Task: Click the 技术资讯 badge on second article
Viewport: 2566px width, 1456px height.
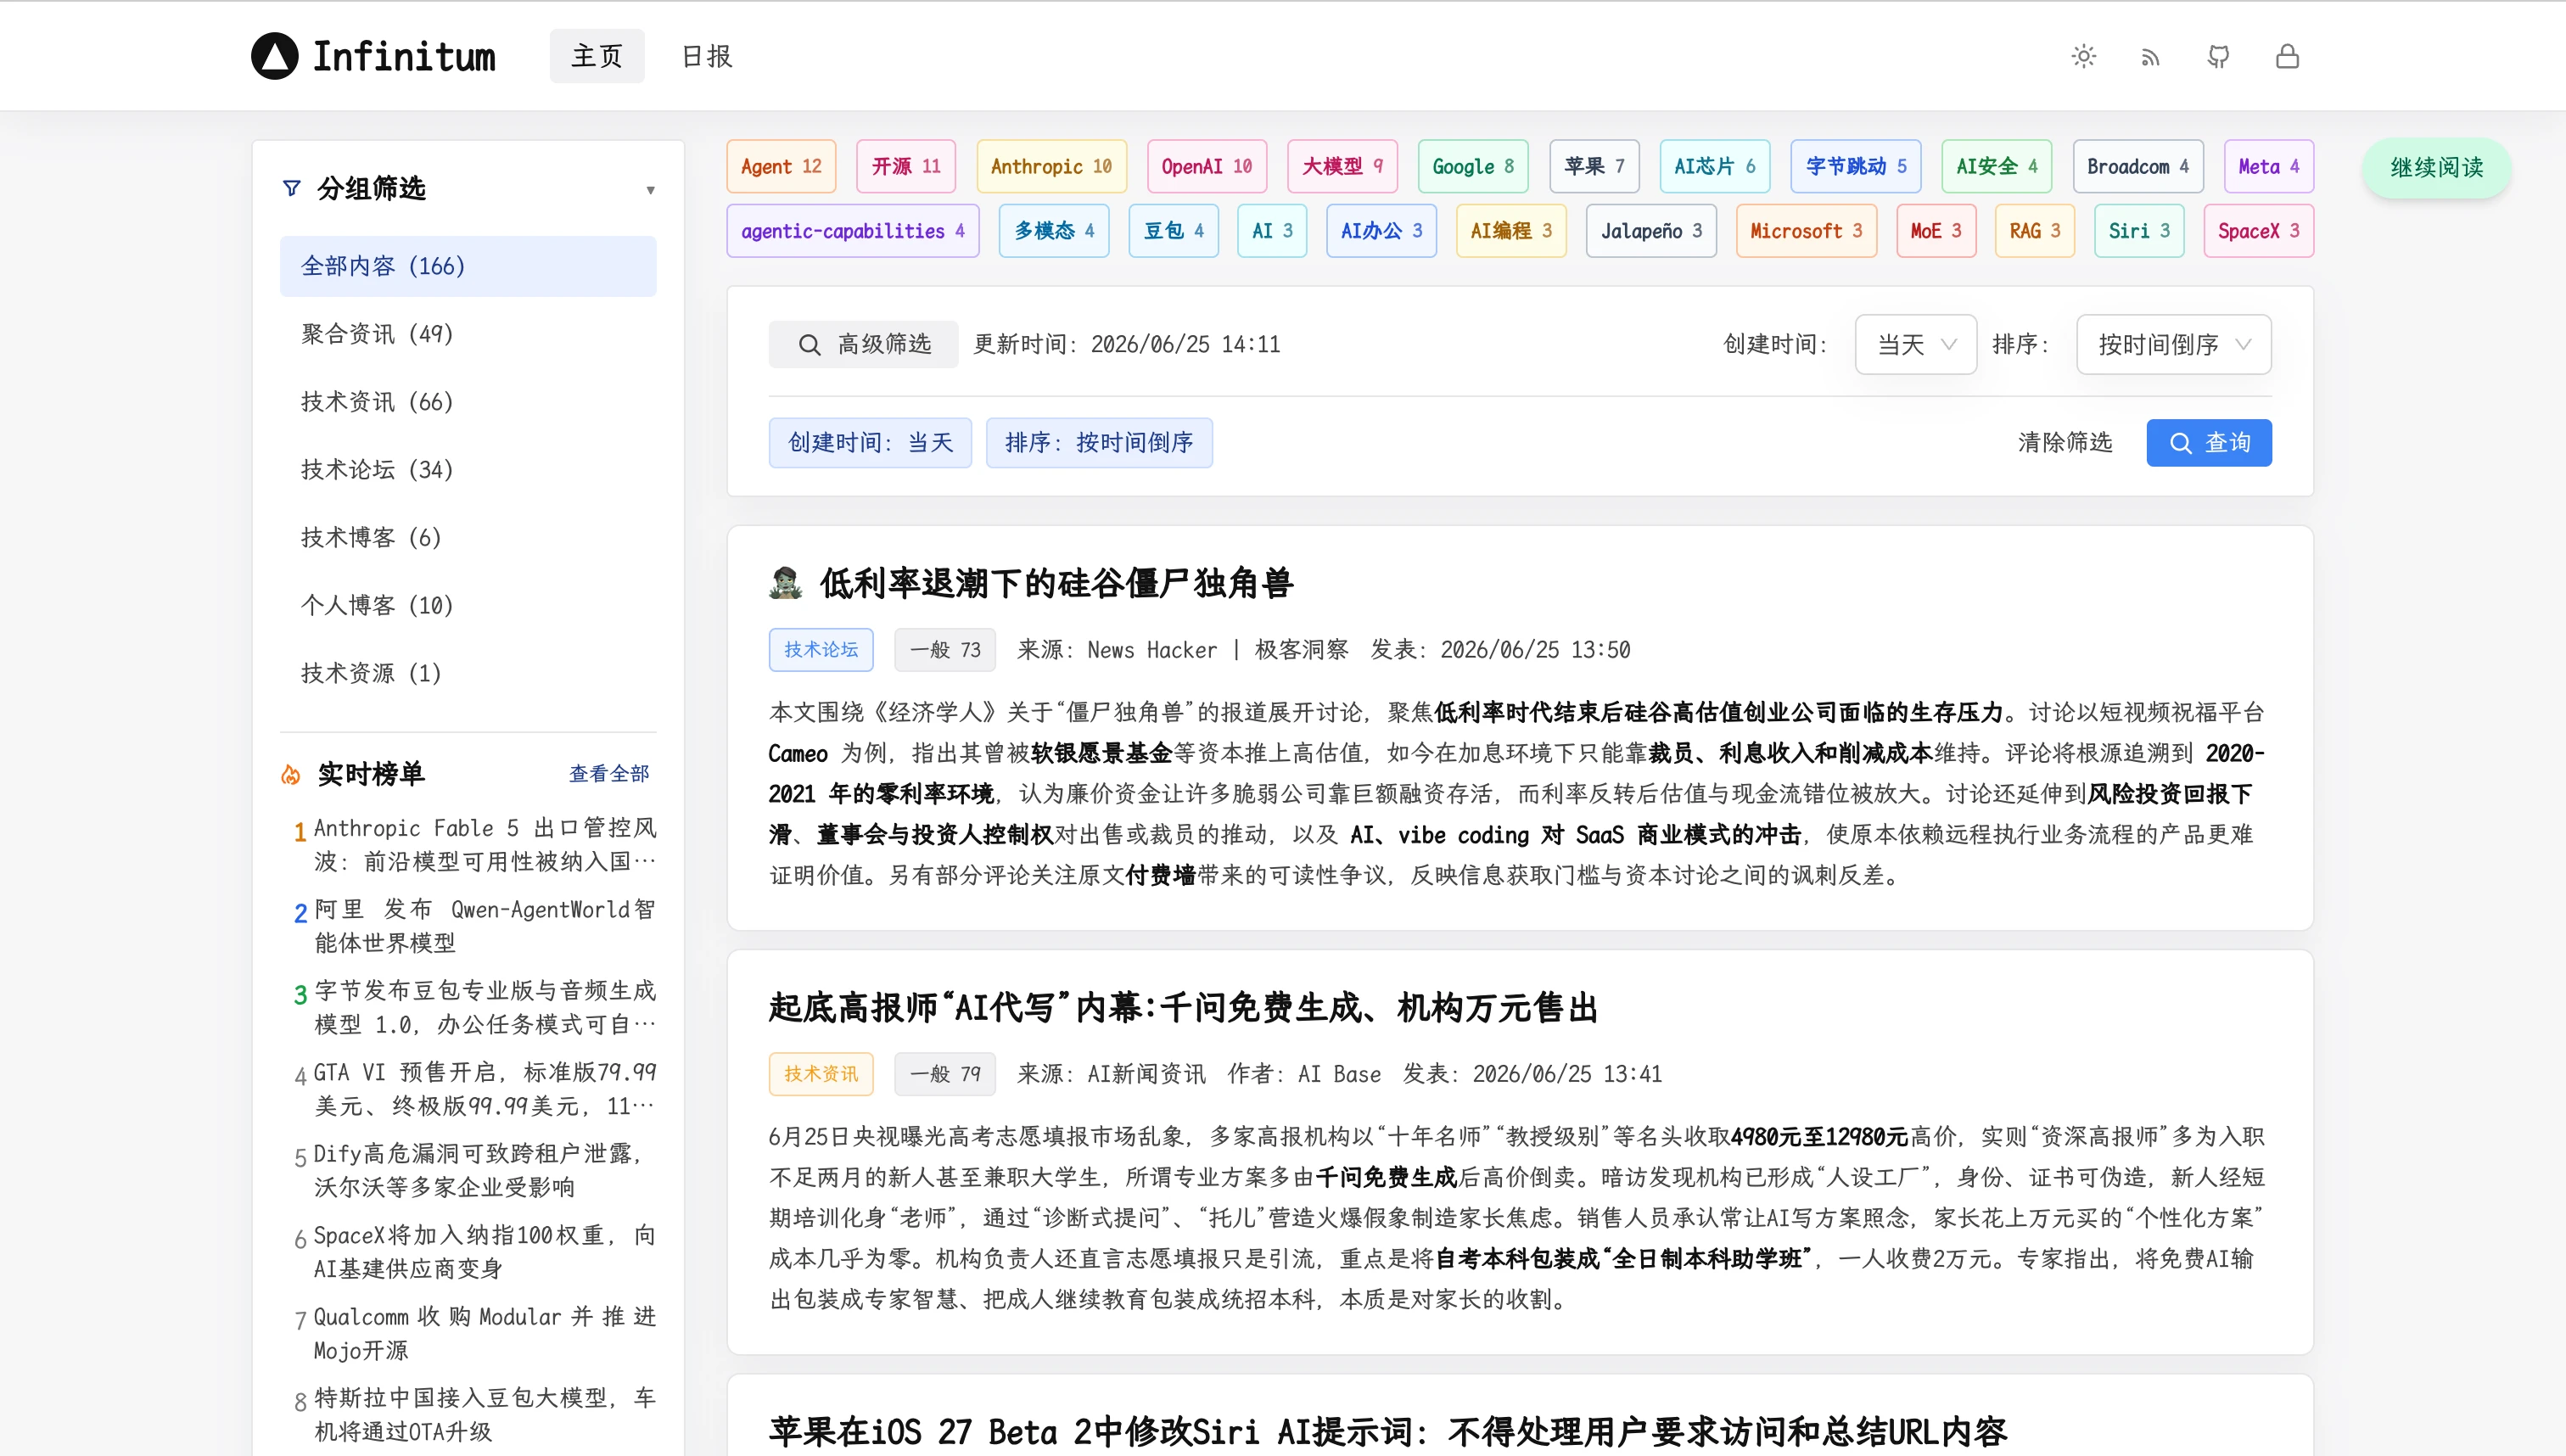Action: 821,1074
